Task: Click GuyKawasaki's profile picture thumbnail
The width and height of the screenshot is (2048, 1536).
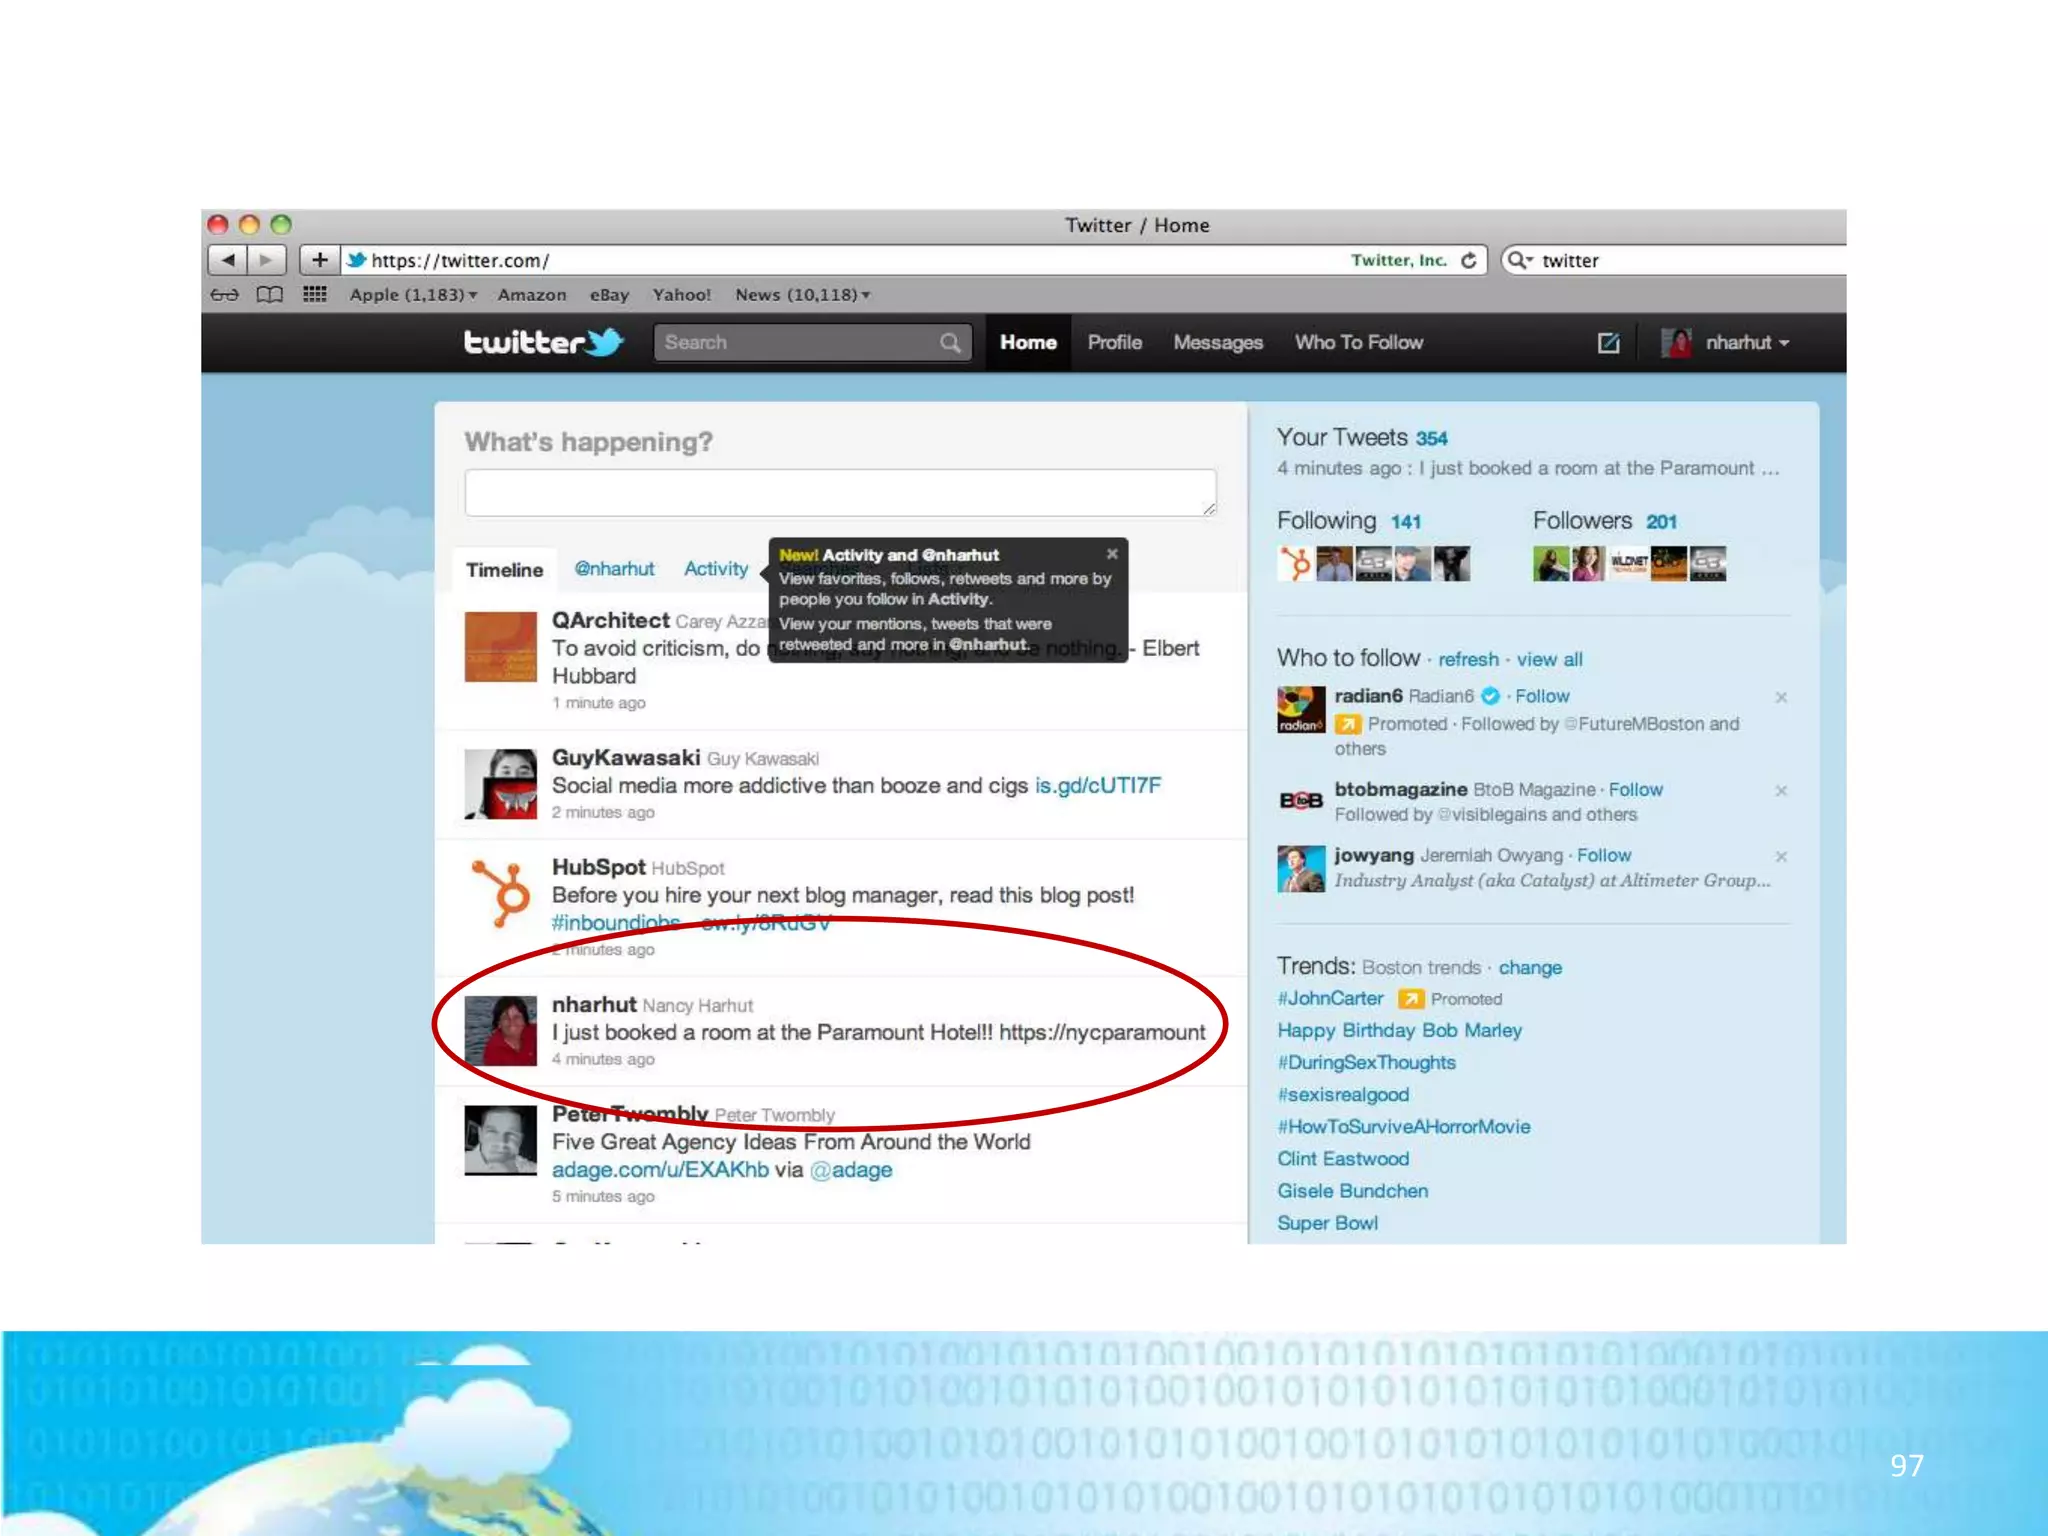Action: (x=501, y=784)
